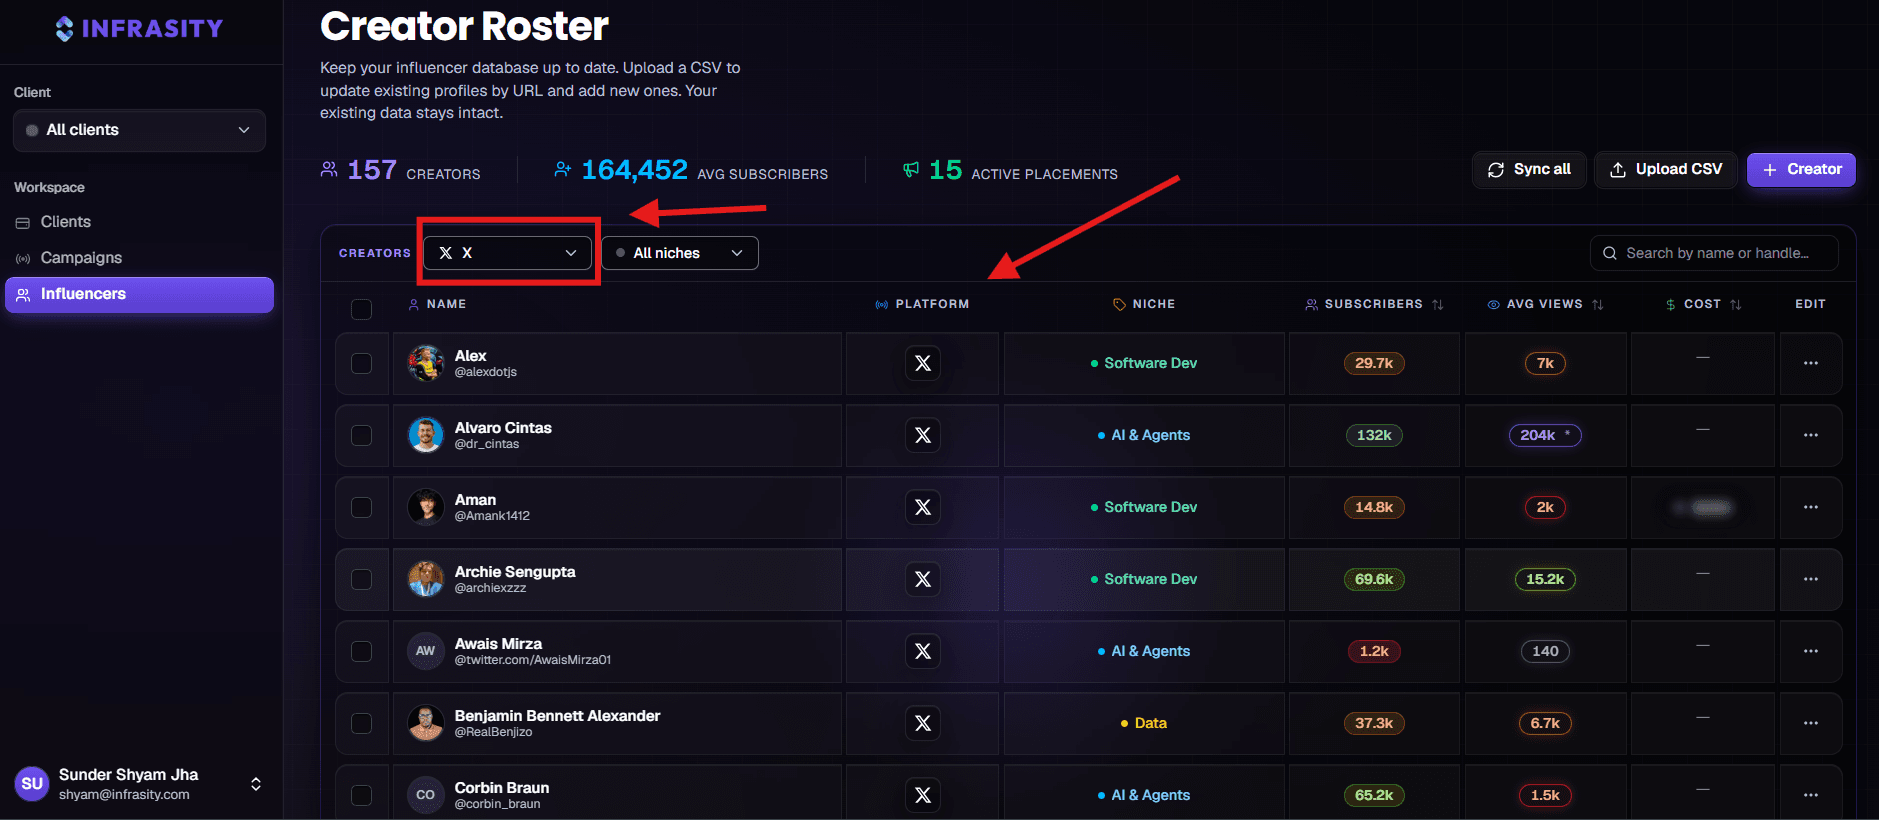Open the edit menu for Alvaro Cintas

click(1811, 435)
